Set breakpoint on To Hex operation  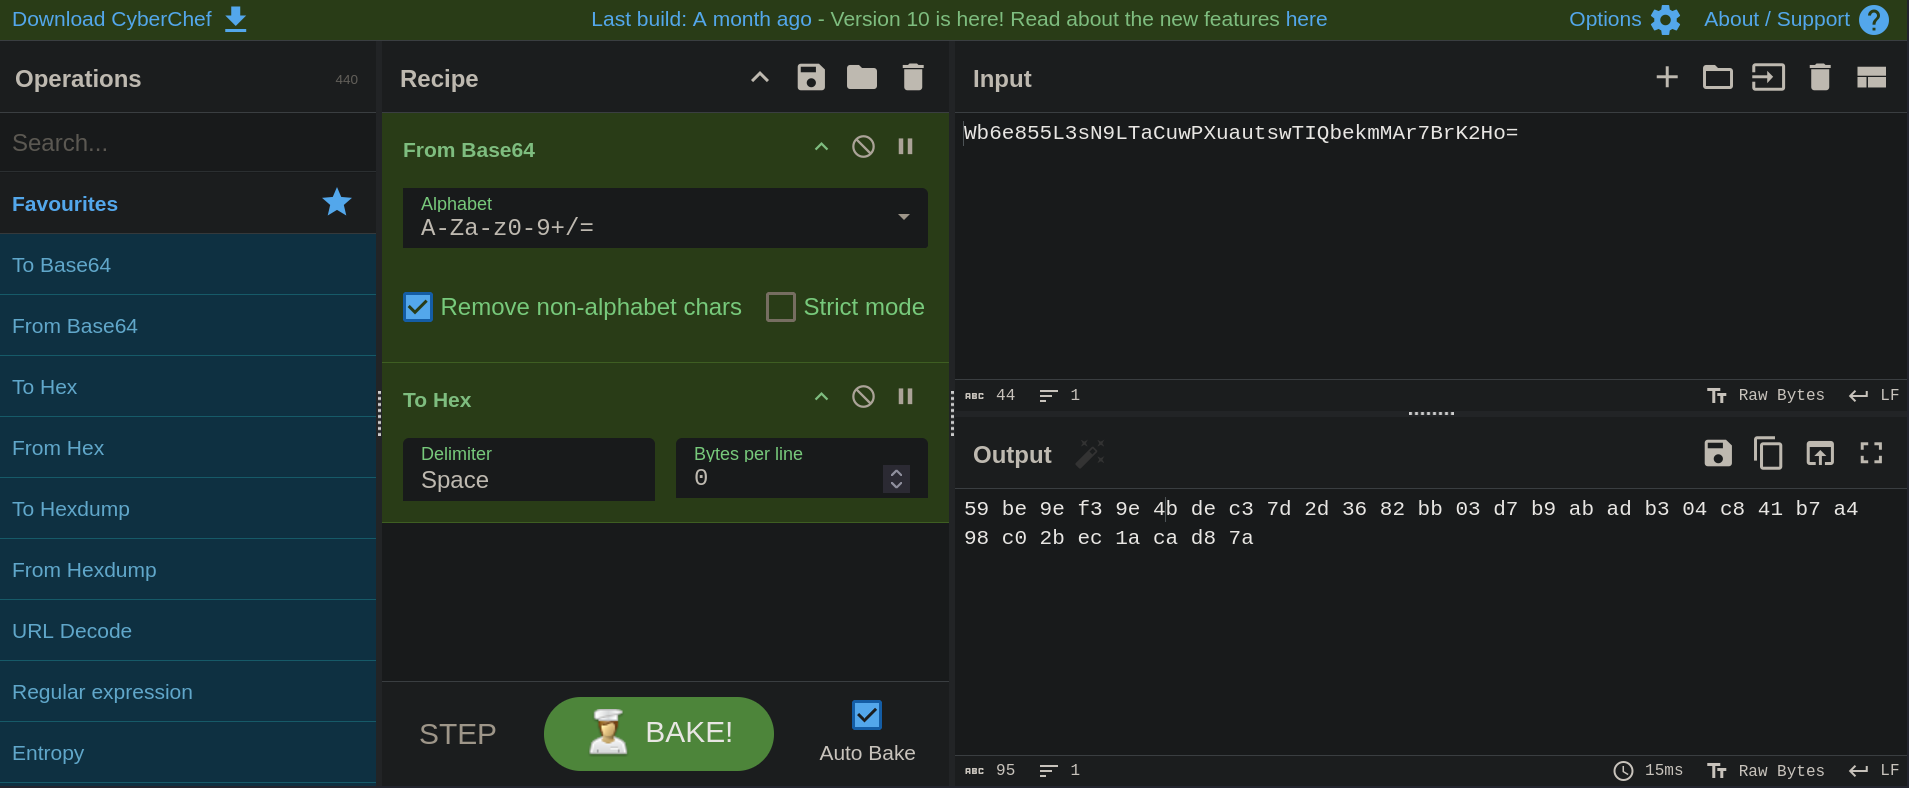click(905, 397)
